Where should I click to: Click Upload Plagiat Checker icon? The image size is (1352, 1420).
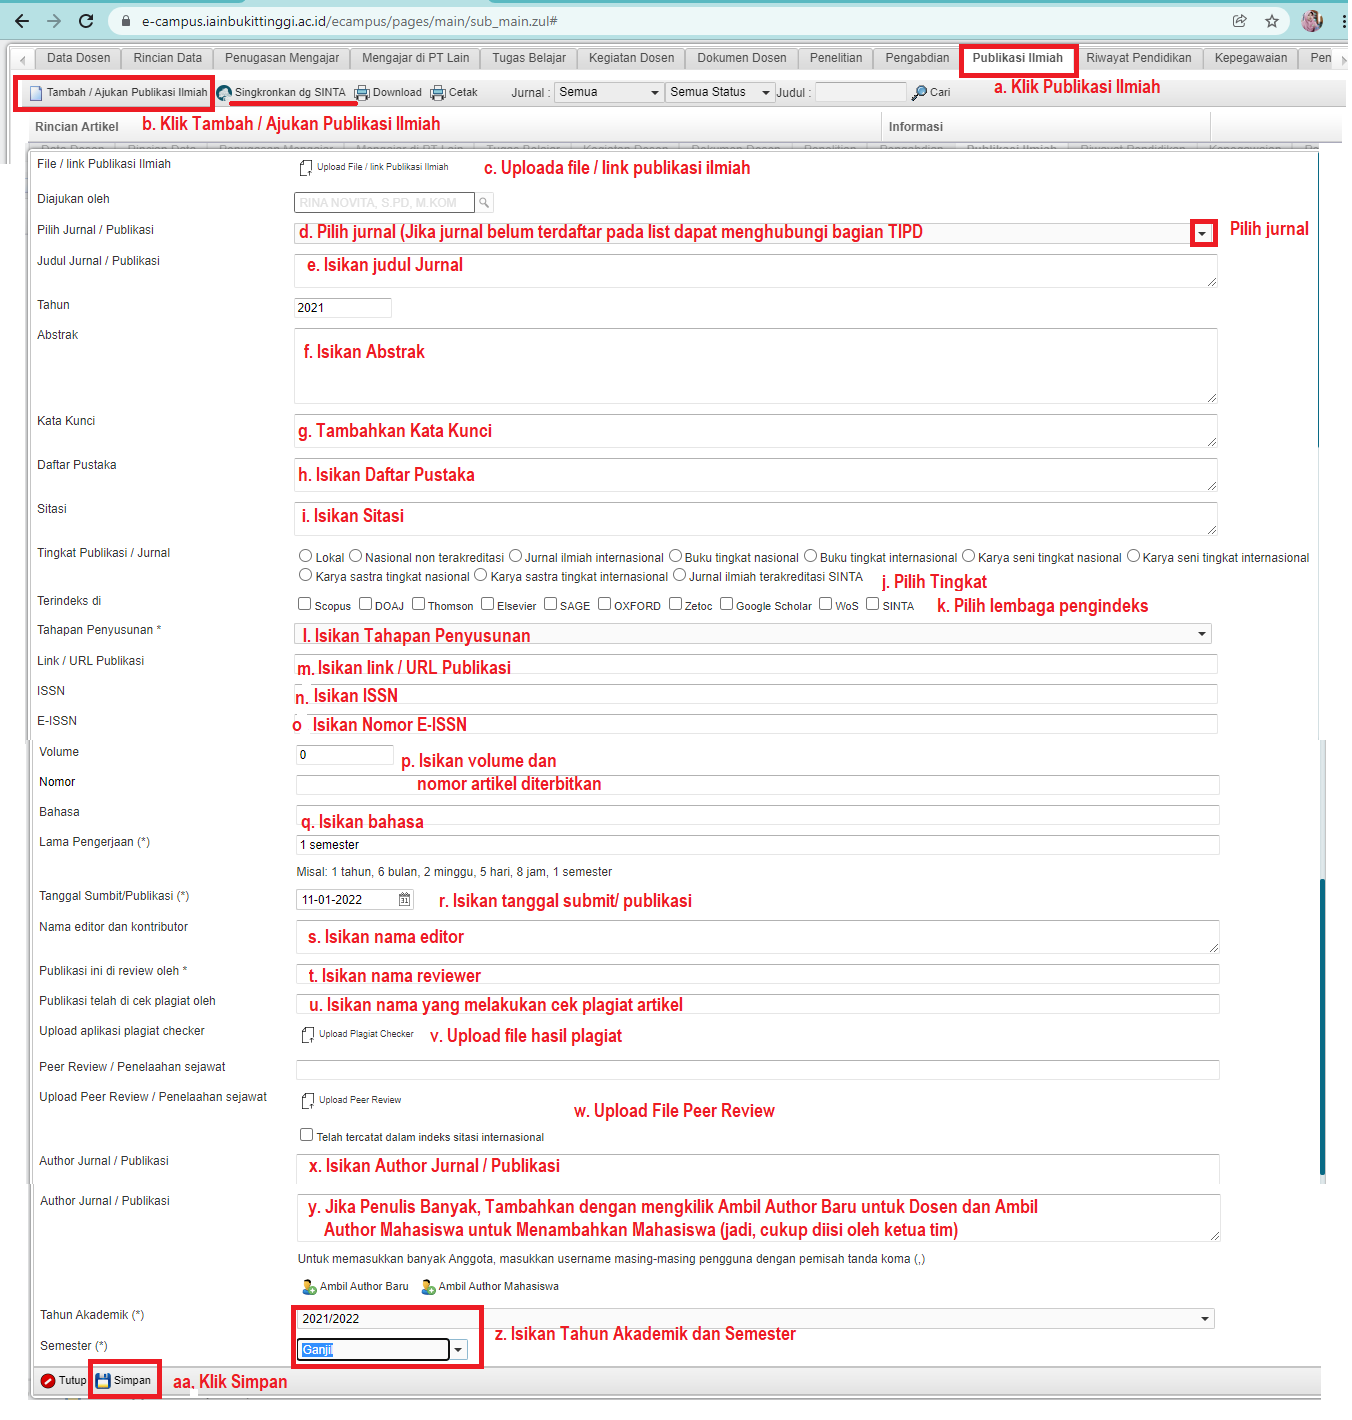coord(308,1035)
